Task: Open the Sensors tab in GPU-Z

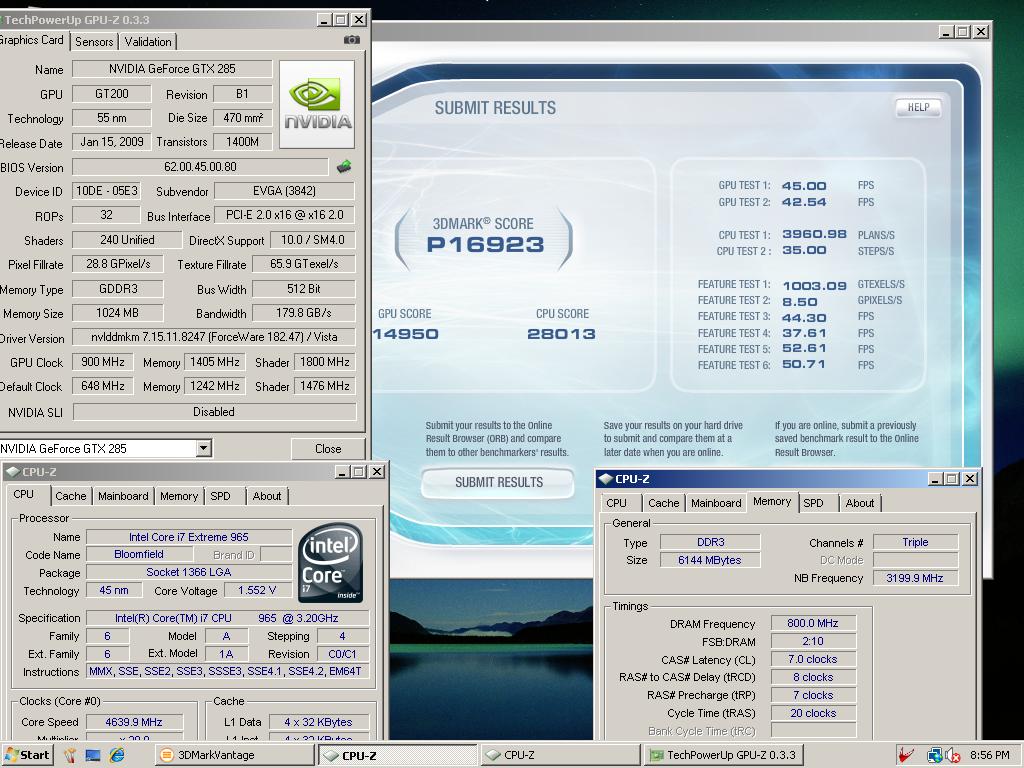Action: 94,42
